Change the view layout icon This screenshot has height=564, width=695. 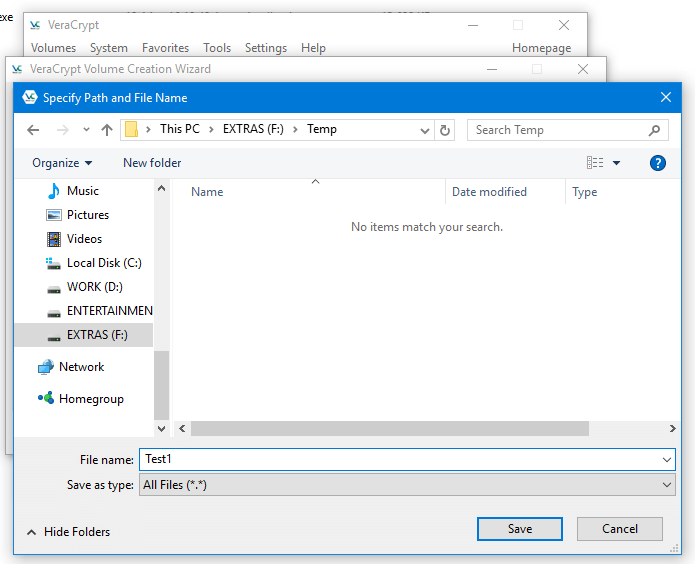point(595,163)
